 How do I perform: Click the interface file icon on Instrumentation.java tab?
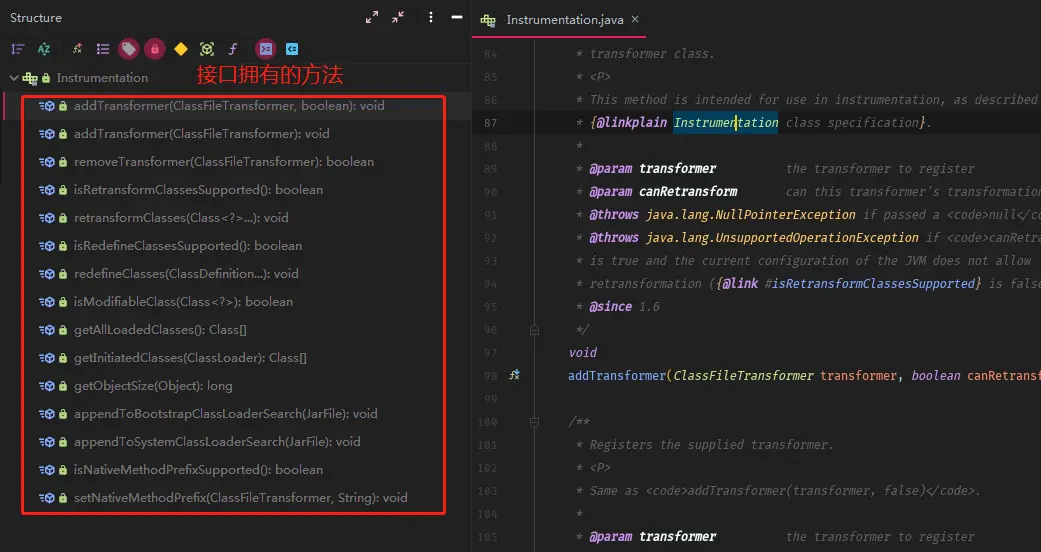point(489,20)
